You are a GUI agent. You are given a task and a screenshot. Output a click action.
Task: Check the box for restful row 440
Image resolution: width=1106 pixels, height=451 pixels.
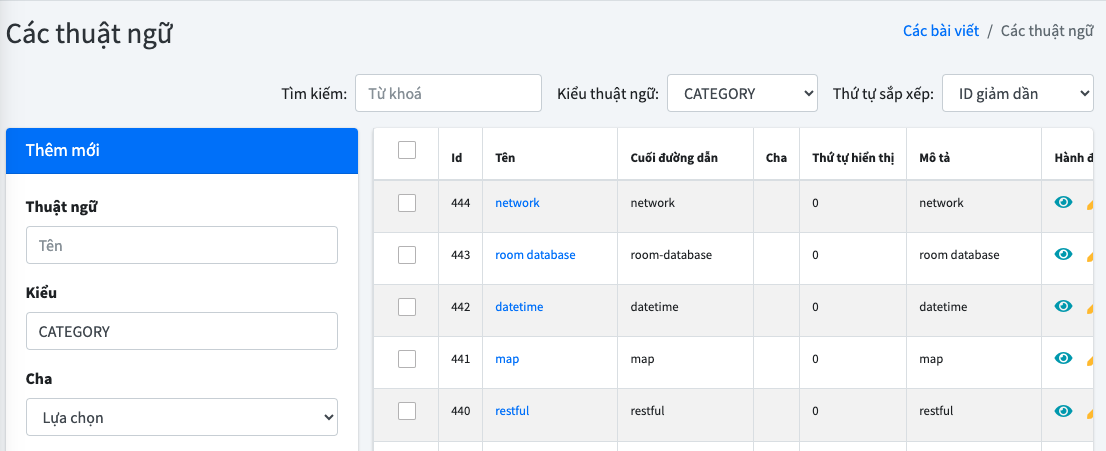(x=407, y=411)
